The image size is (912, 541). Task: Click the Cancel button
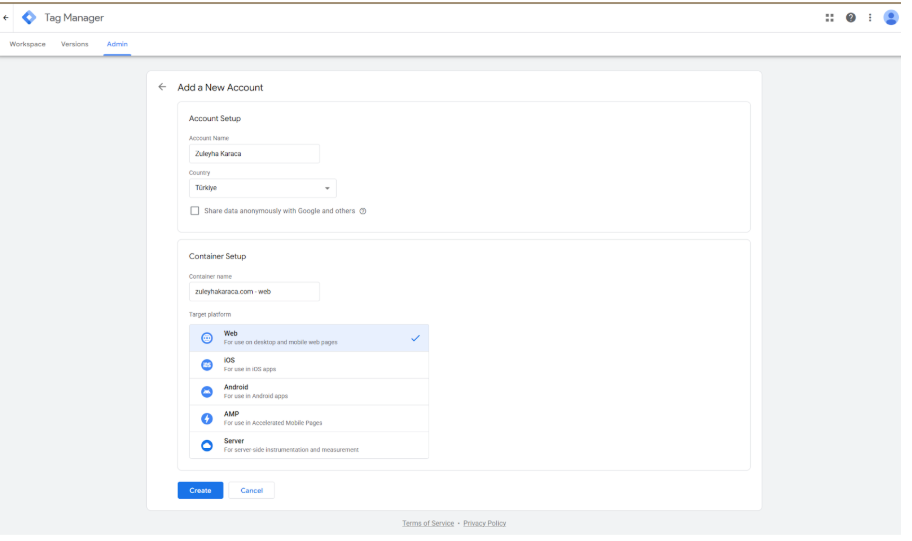coord(251,490)
